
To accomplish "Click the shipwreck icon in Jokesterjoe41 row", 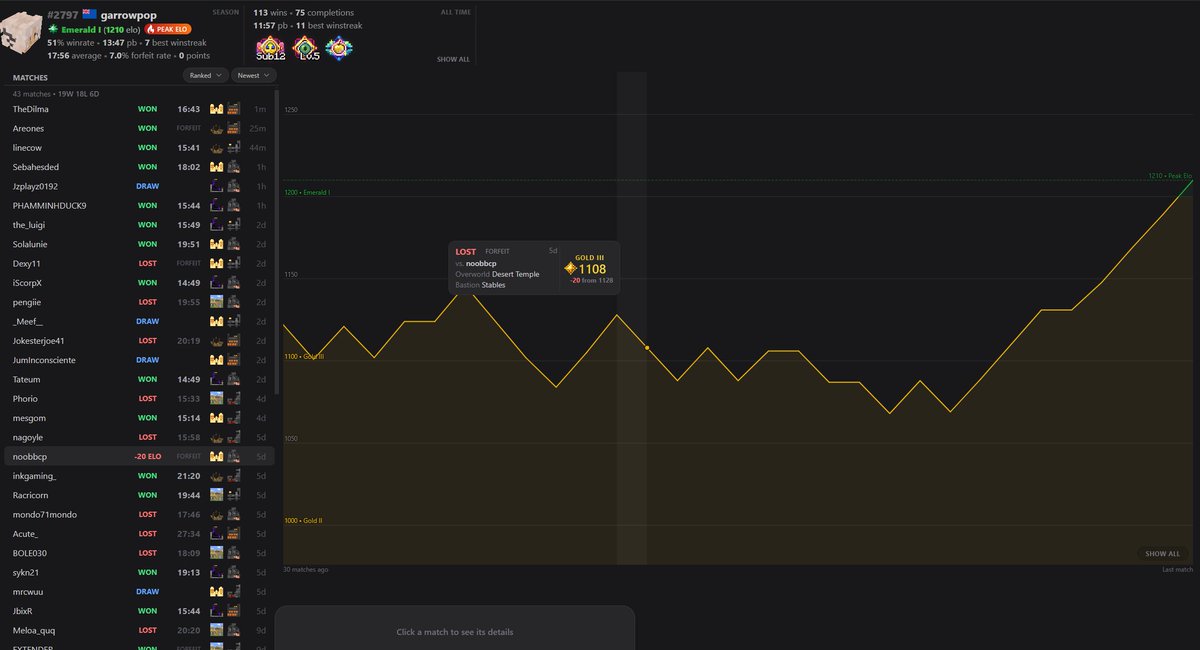I will (x=216, y=341).
